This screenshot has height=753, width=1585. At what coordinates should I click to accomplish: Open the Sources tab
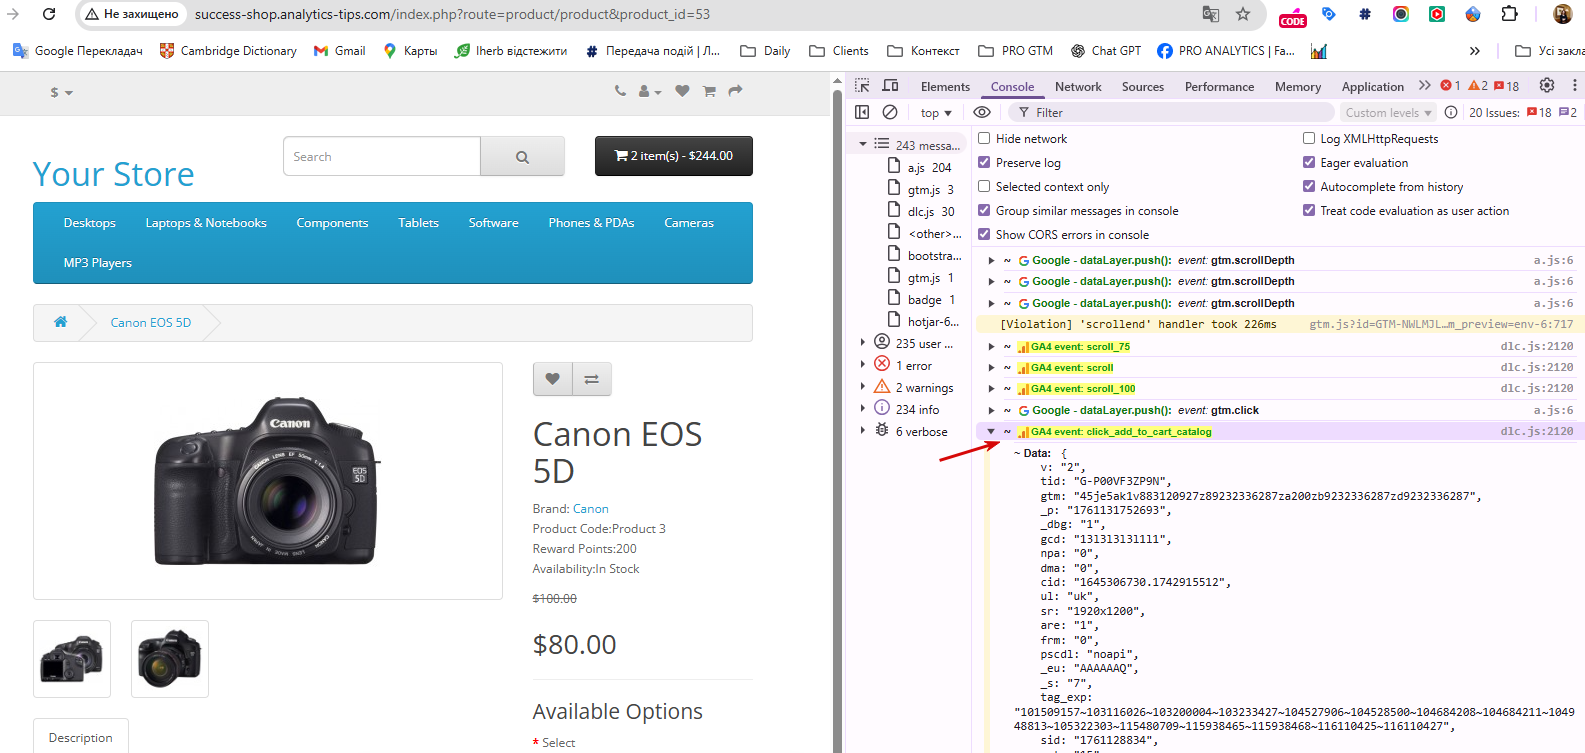point(1143,87)
